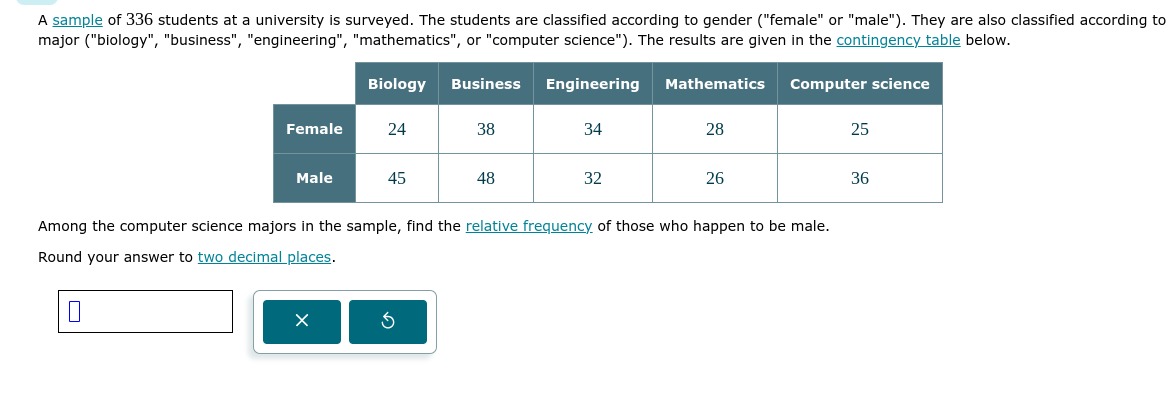The image size is (1173, 414).
Task: Open the "two decimal places" link
Action: click(x=264, y=258)
